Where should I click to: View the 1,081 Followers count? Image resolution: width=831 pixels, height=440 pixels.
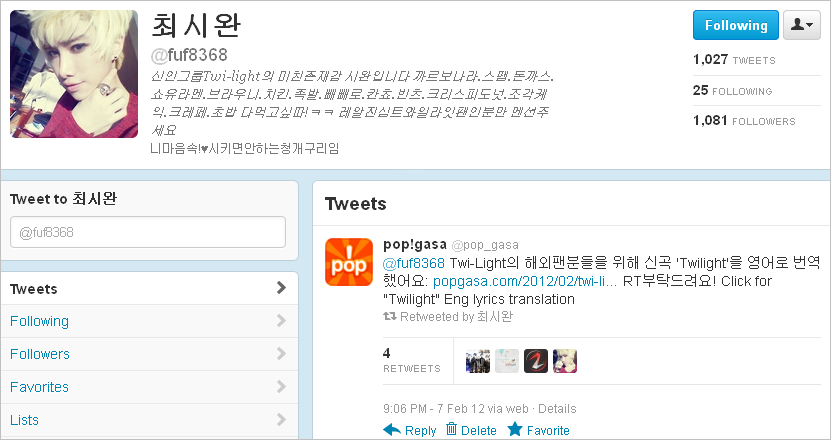coord(744,121)
